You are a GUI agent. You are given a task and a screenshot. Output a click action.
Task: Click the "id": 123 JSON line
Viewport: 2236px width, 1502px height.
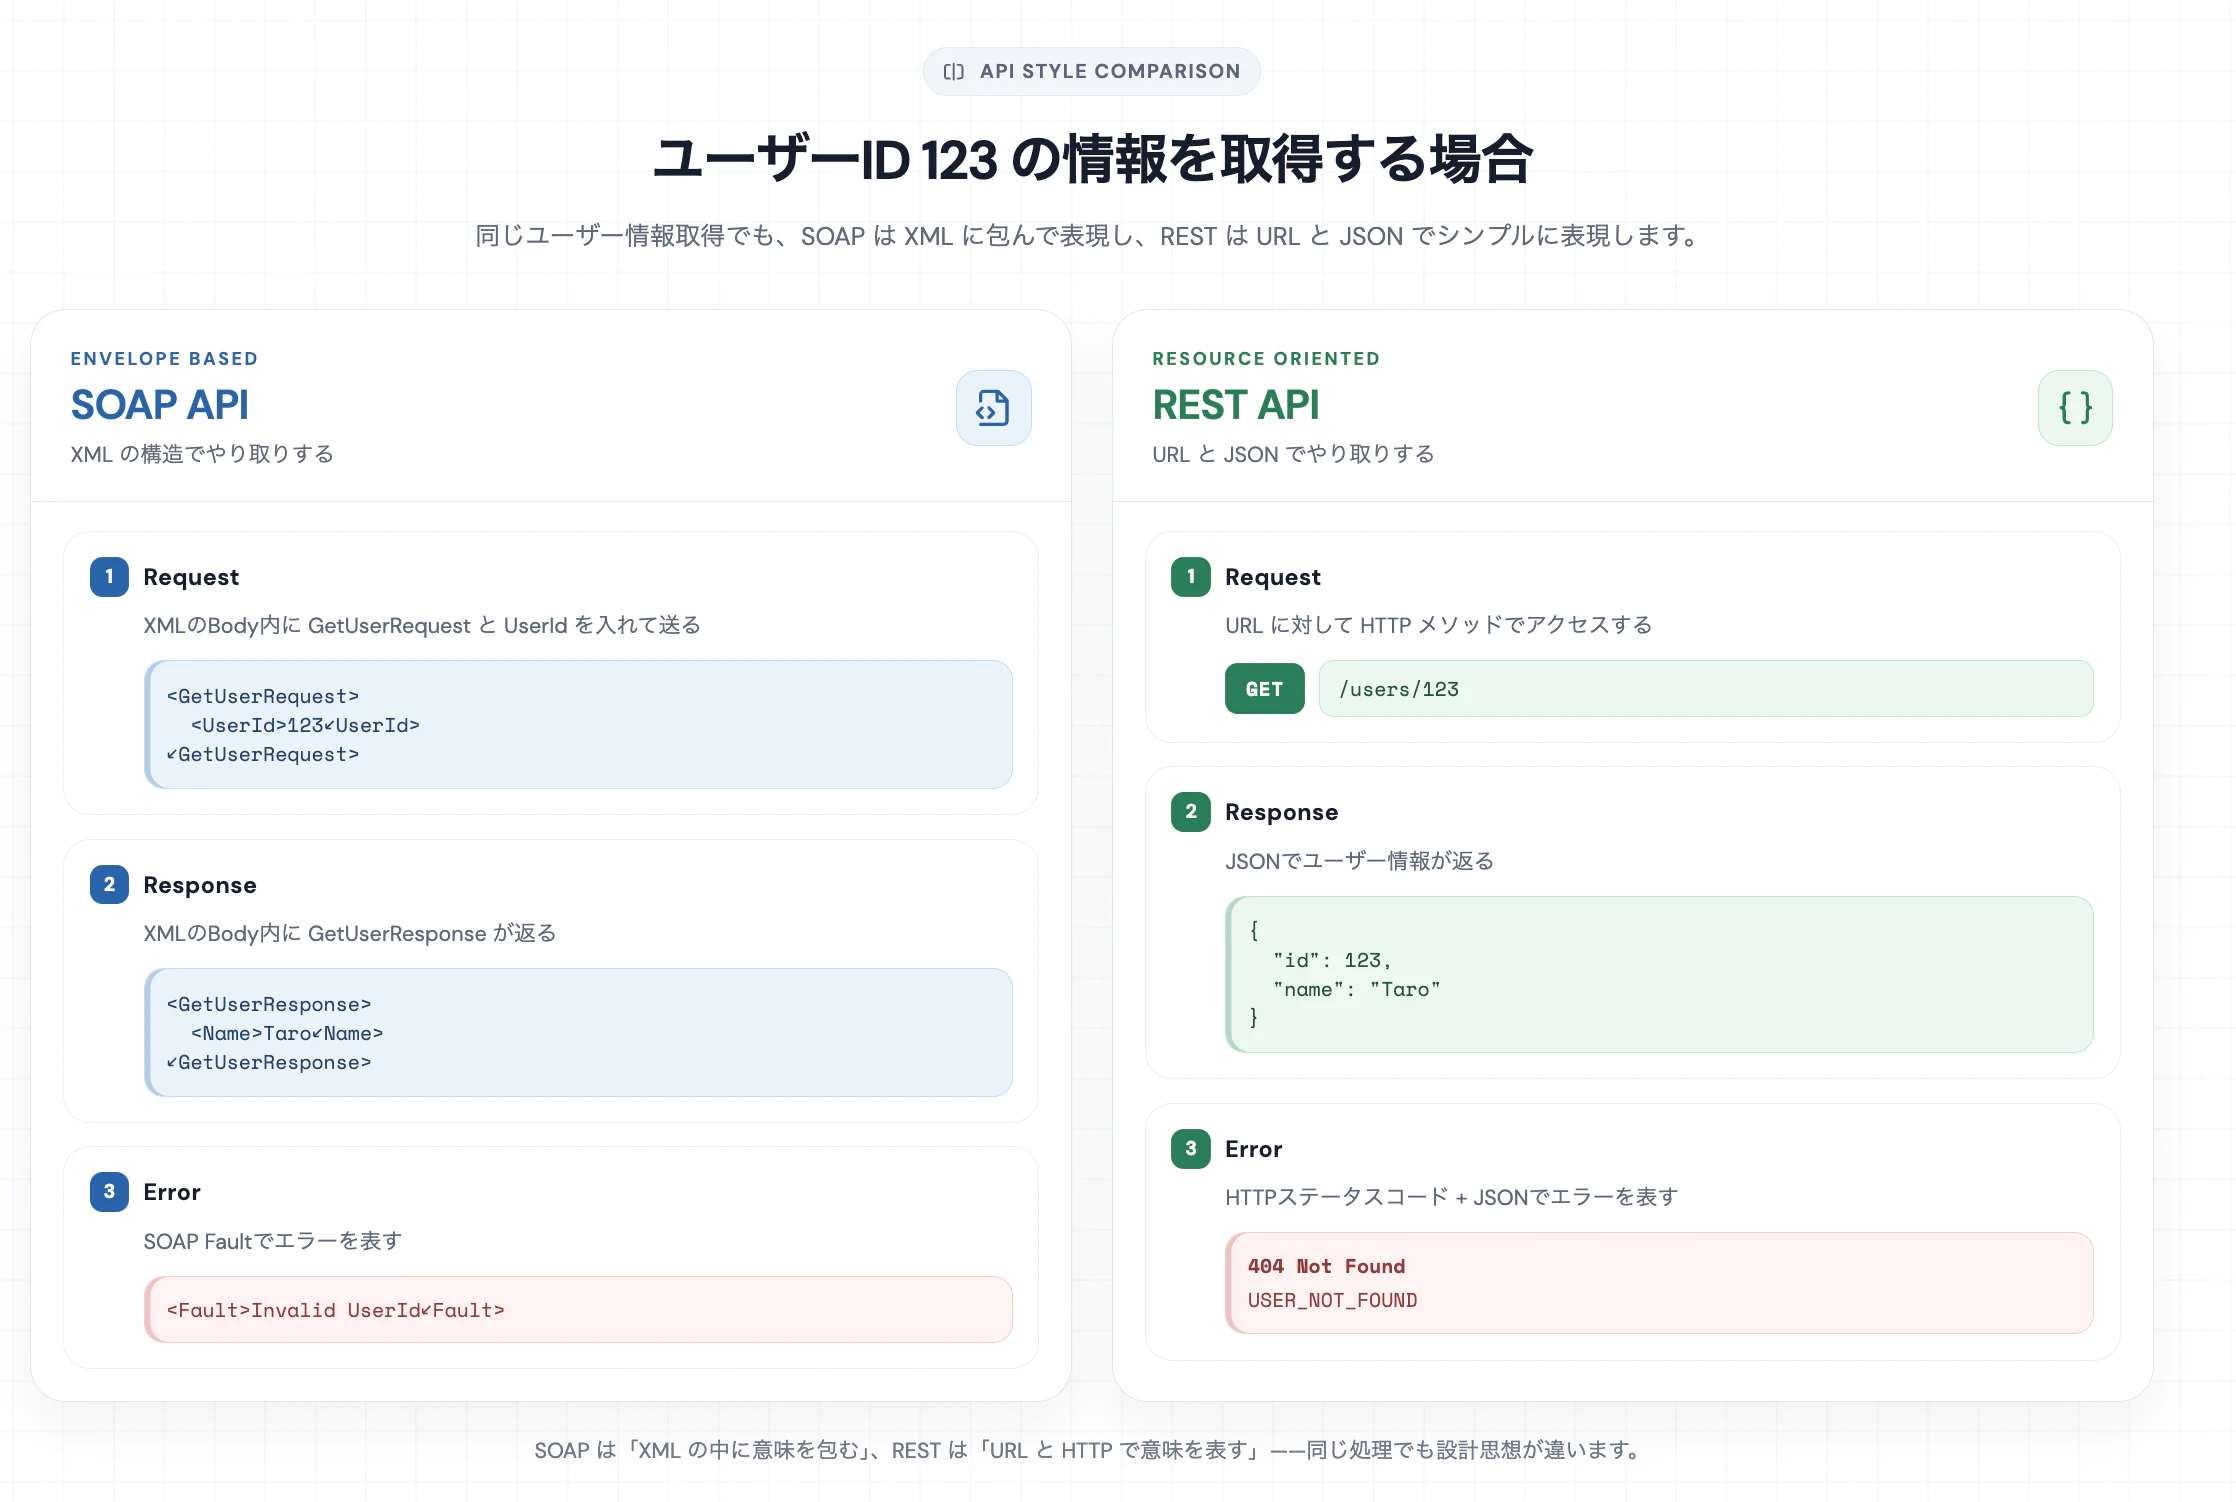[x=1332, y=960]
